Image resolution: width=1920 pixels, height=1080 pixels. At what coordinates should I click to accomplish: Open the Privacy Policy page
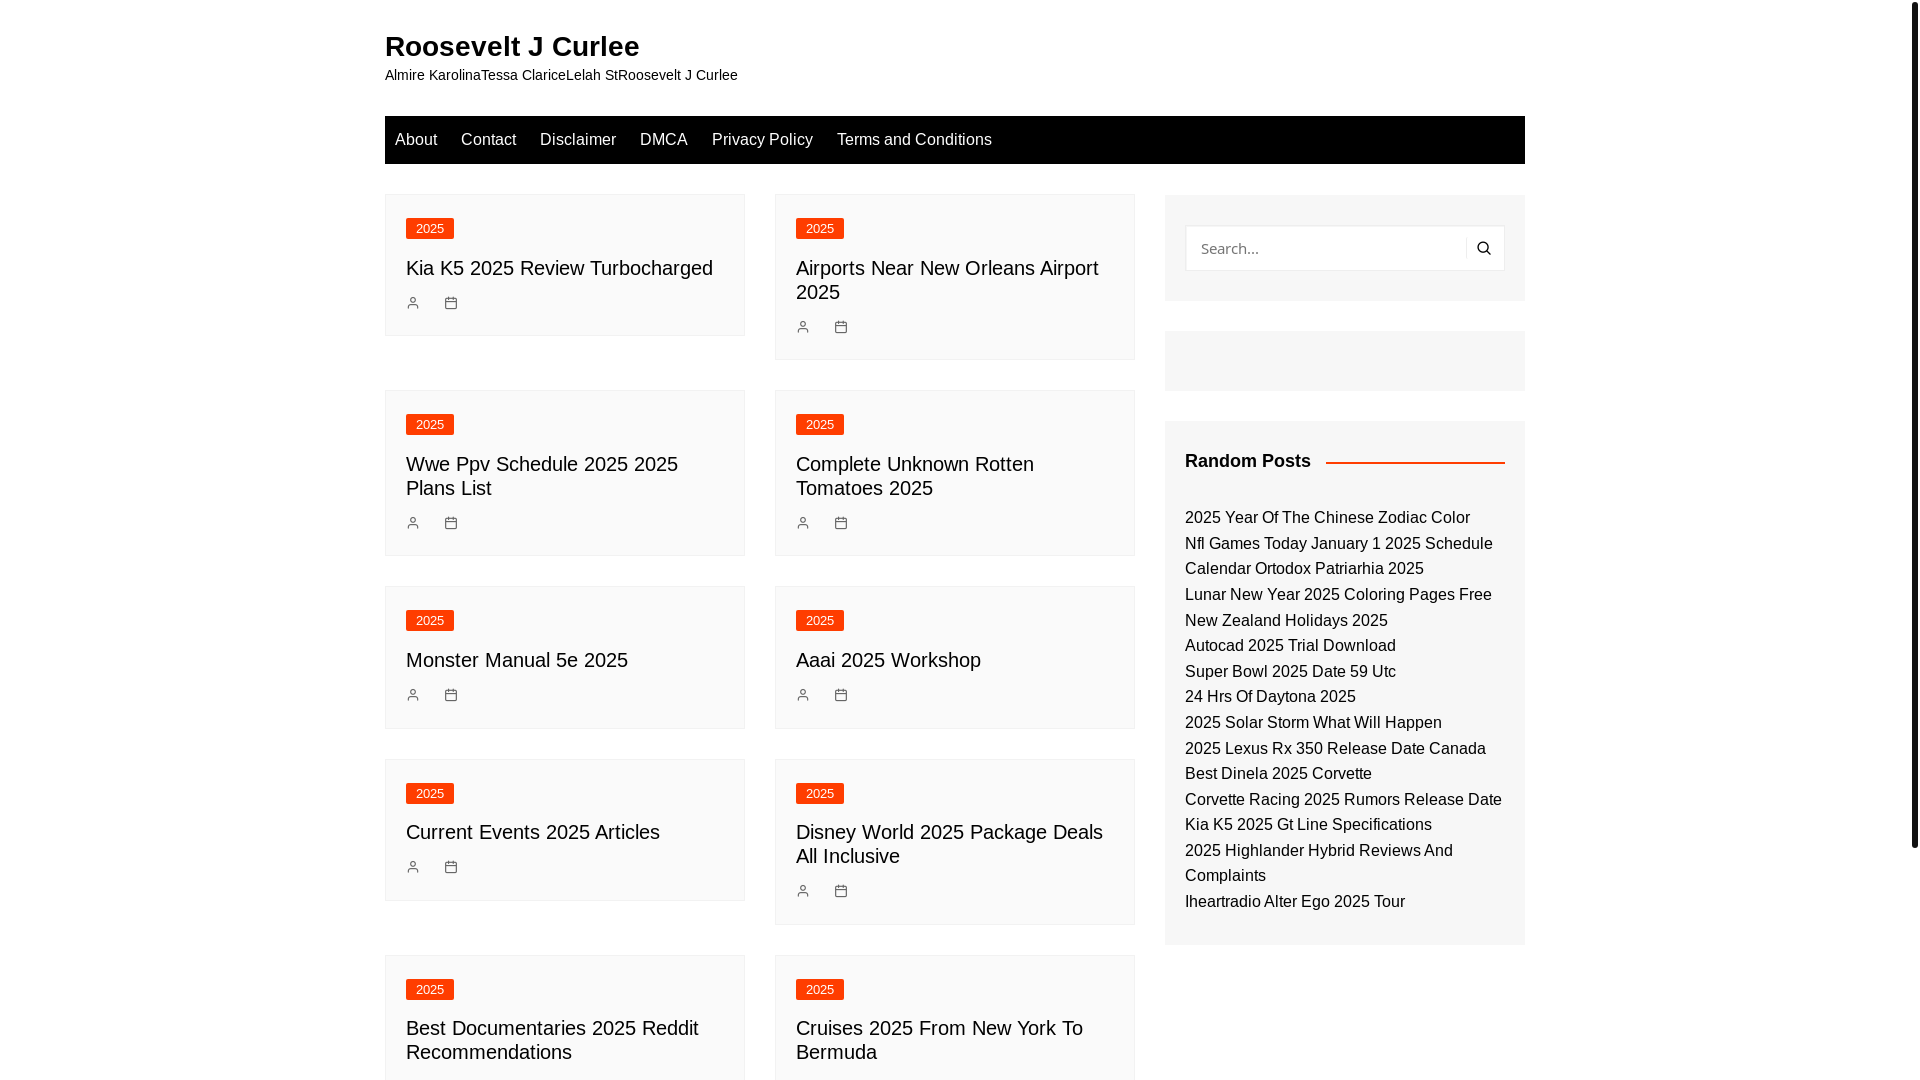762,140
